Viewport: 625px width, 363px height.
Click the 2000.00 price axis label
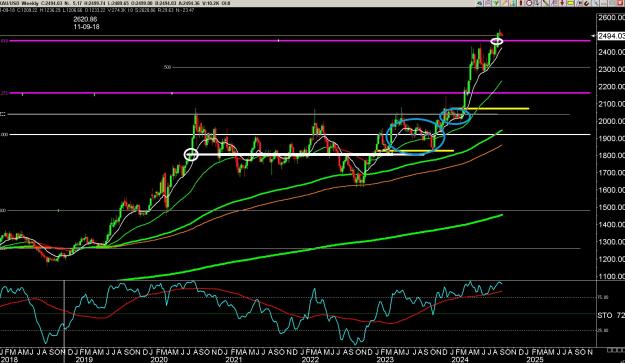click(611, 121)
